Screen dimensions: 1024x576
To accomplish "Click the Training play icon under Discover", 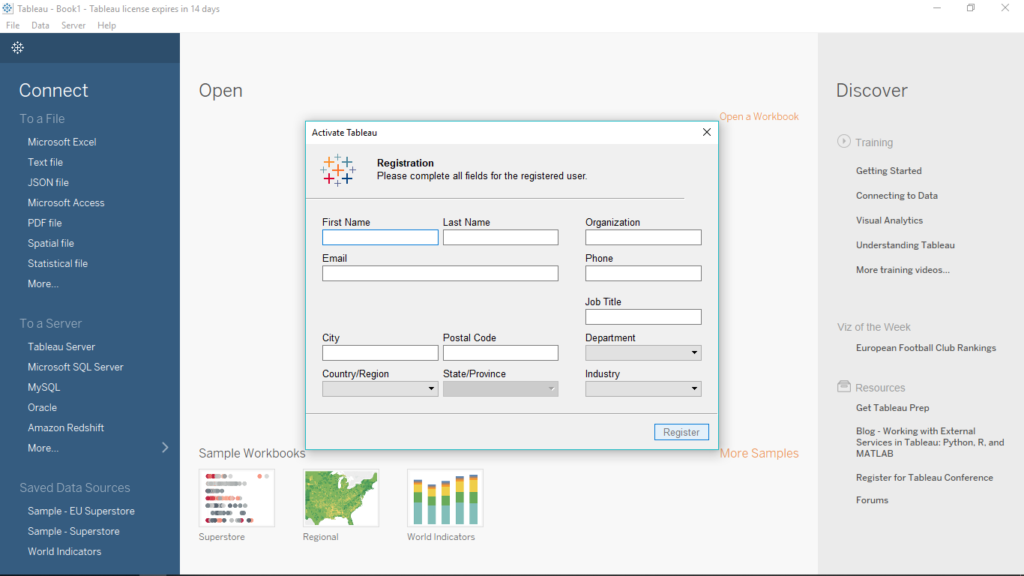I will click(845, 142).
